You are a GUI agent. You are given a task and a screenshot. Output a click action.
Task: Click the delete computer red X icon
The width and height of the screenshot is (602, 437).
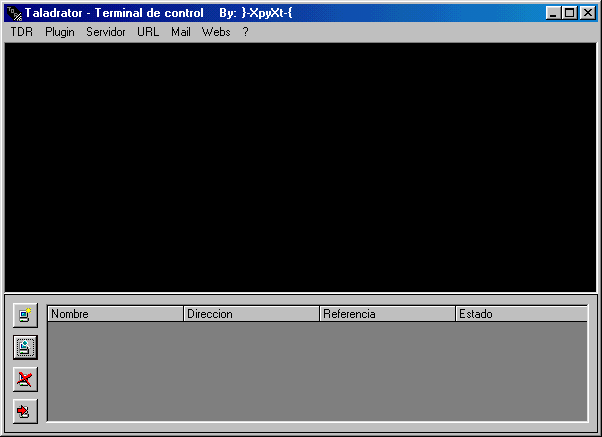pyautogui.click(x=25, y=379)
